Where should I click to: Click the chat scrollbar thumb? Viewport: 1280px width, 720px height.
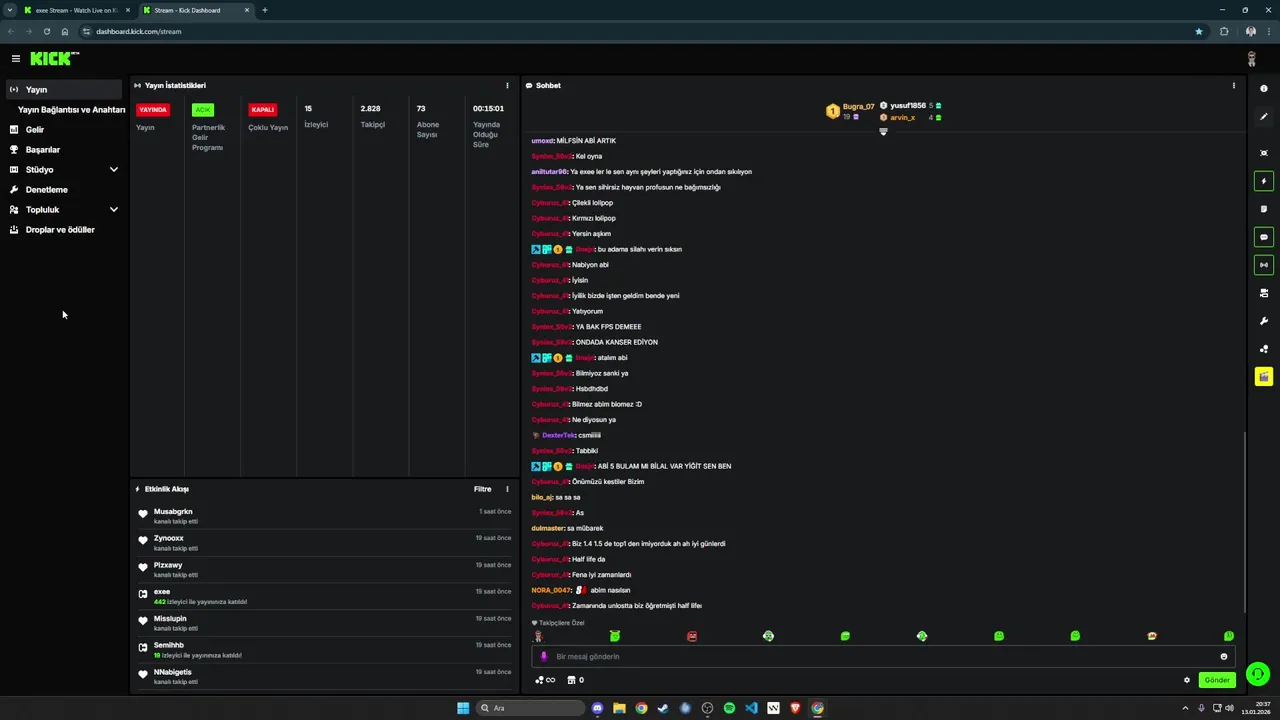pyautogui.click(x=1244, y=522)
